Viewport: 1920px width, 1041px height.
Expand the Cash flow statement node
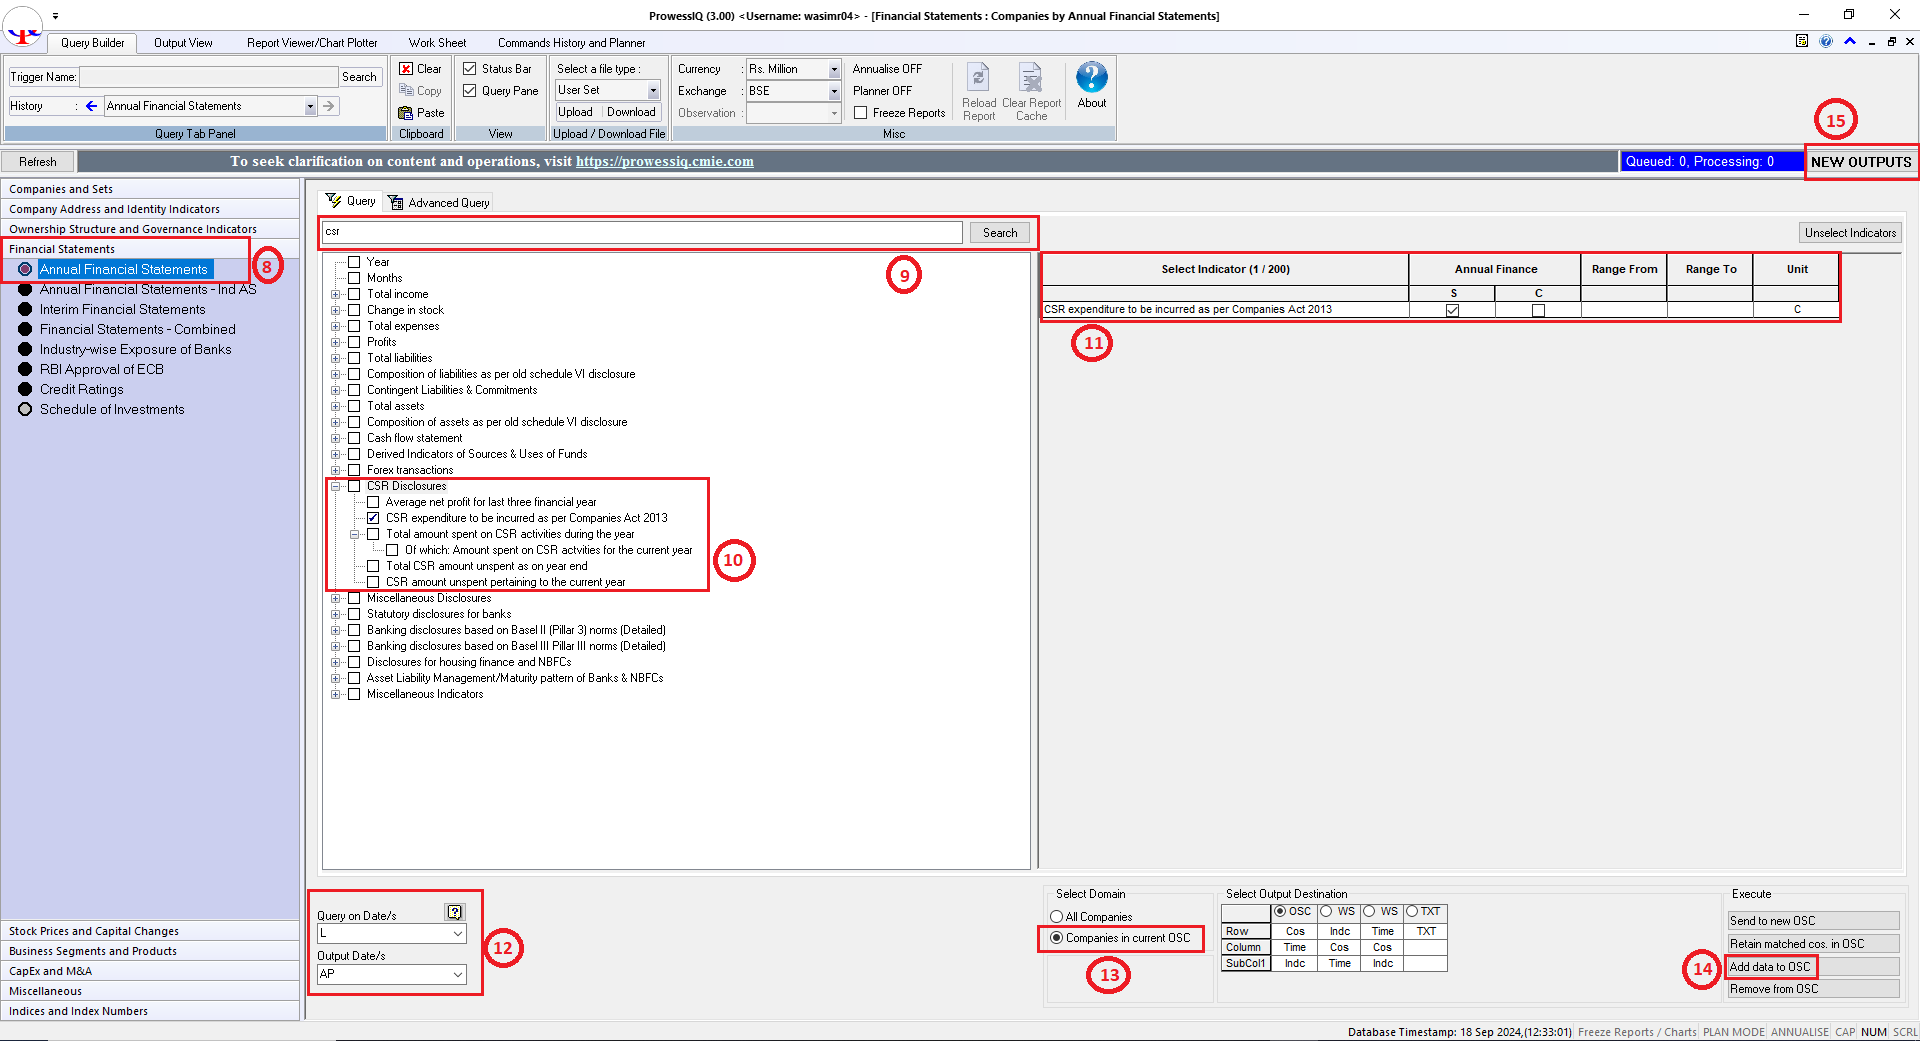tap(336, 438)
